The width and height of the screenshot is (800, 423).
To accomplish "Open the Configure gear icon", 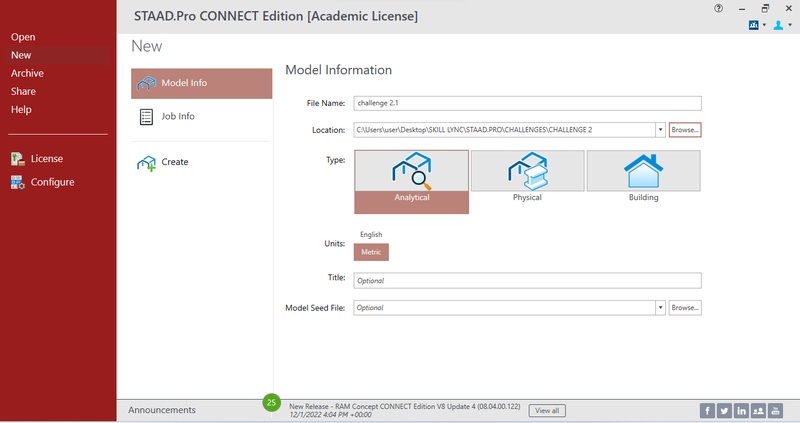I will point(18,182).
